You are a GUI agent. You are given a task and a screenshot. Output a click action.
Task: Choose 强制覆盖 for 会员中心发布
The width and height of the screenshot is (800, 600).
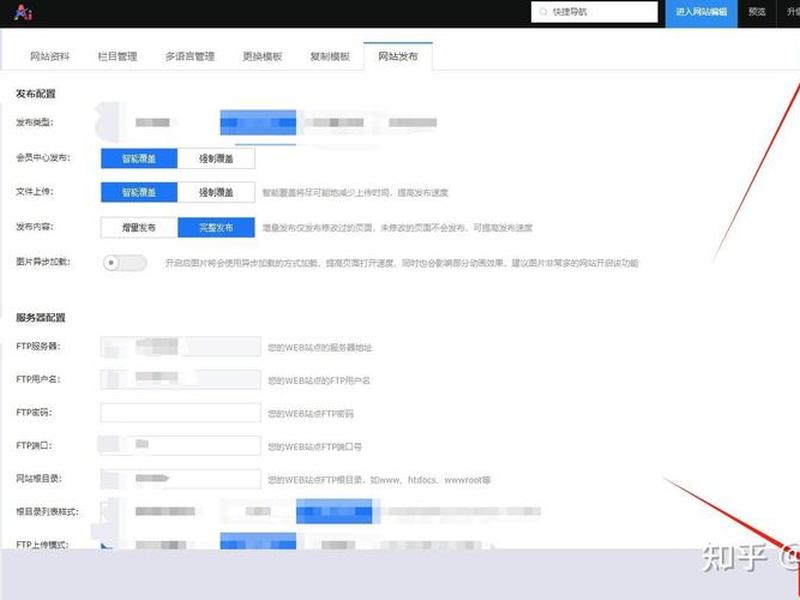tap(216, 159)
